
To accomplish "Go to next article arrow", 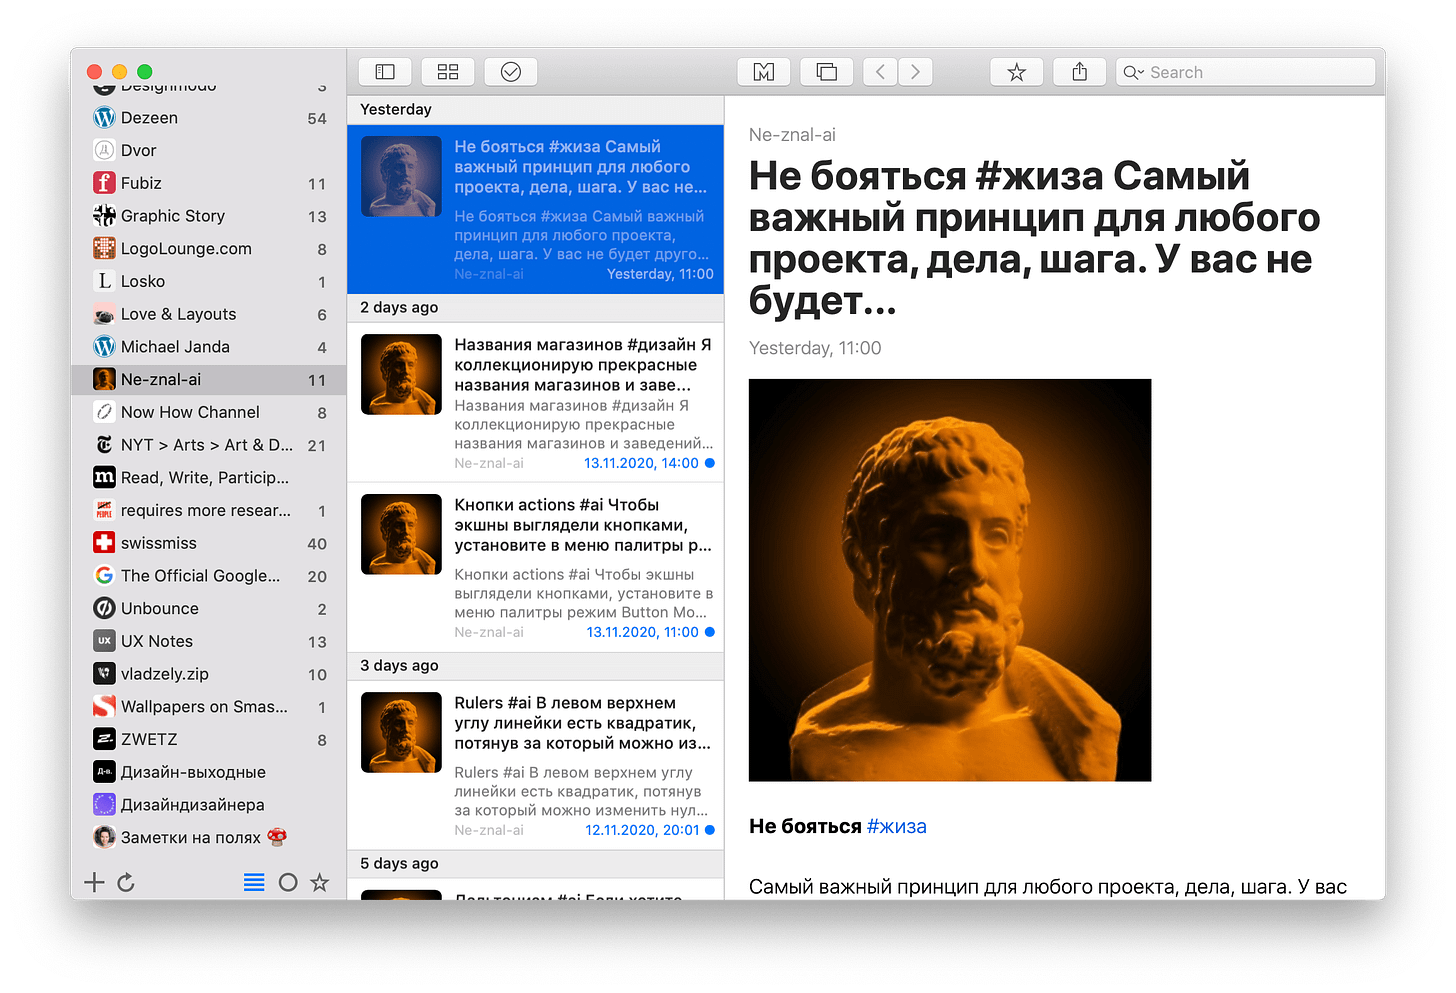I will pos(915,72).
